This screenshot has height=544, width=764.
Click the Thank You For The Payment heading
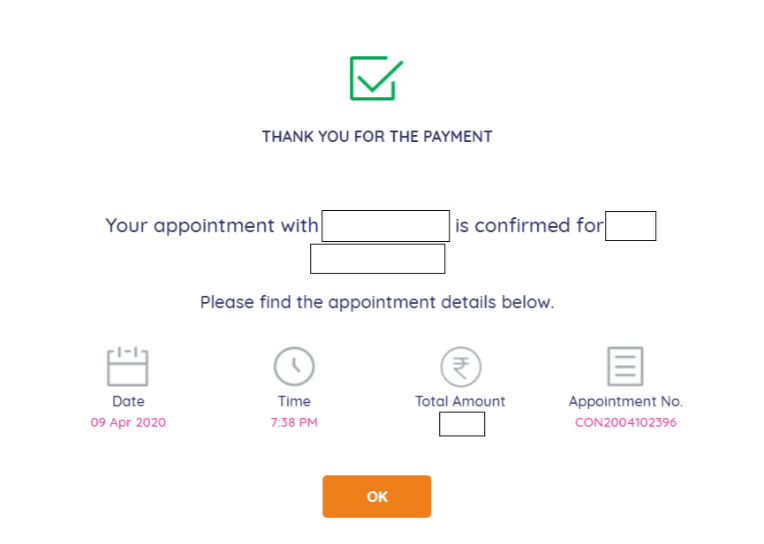[377, 136]
